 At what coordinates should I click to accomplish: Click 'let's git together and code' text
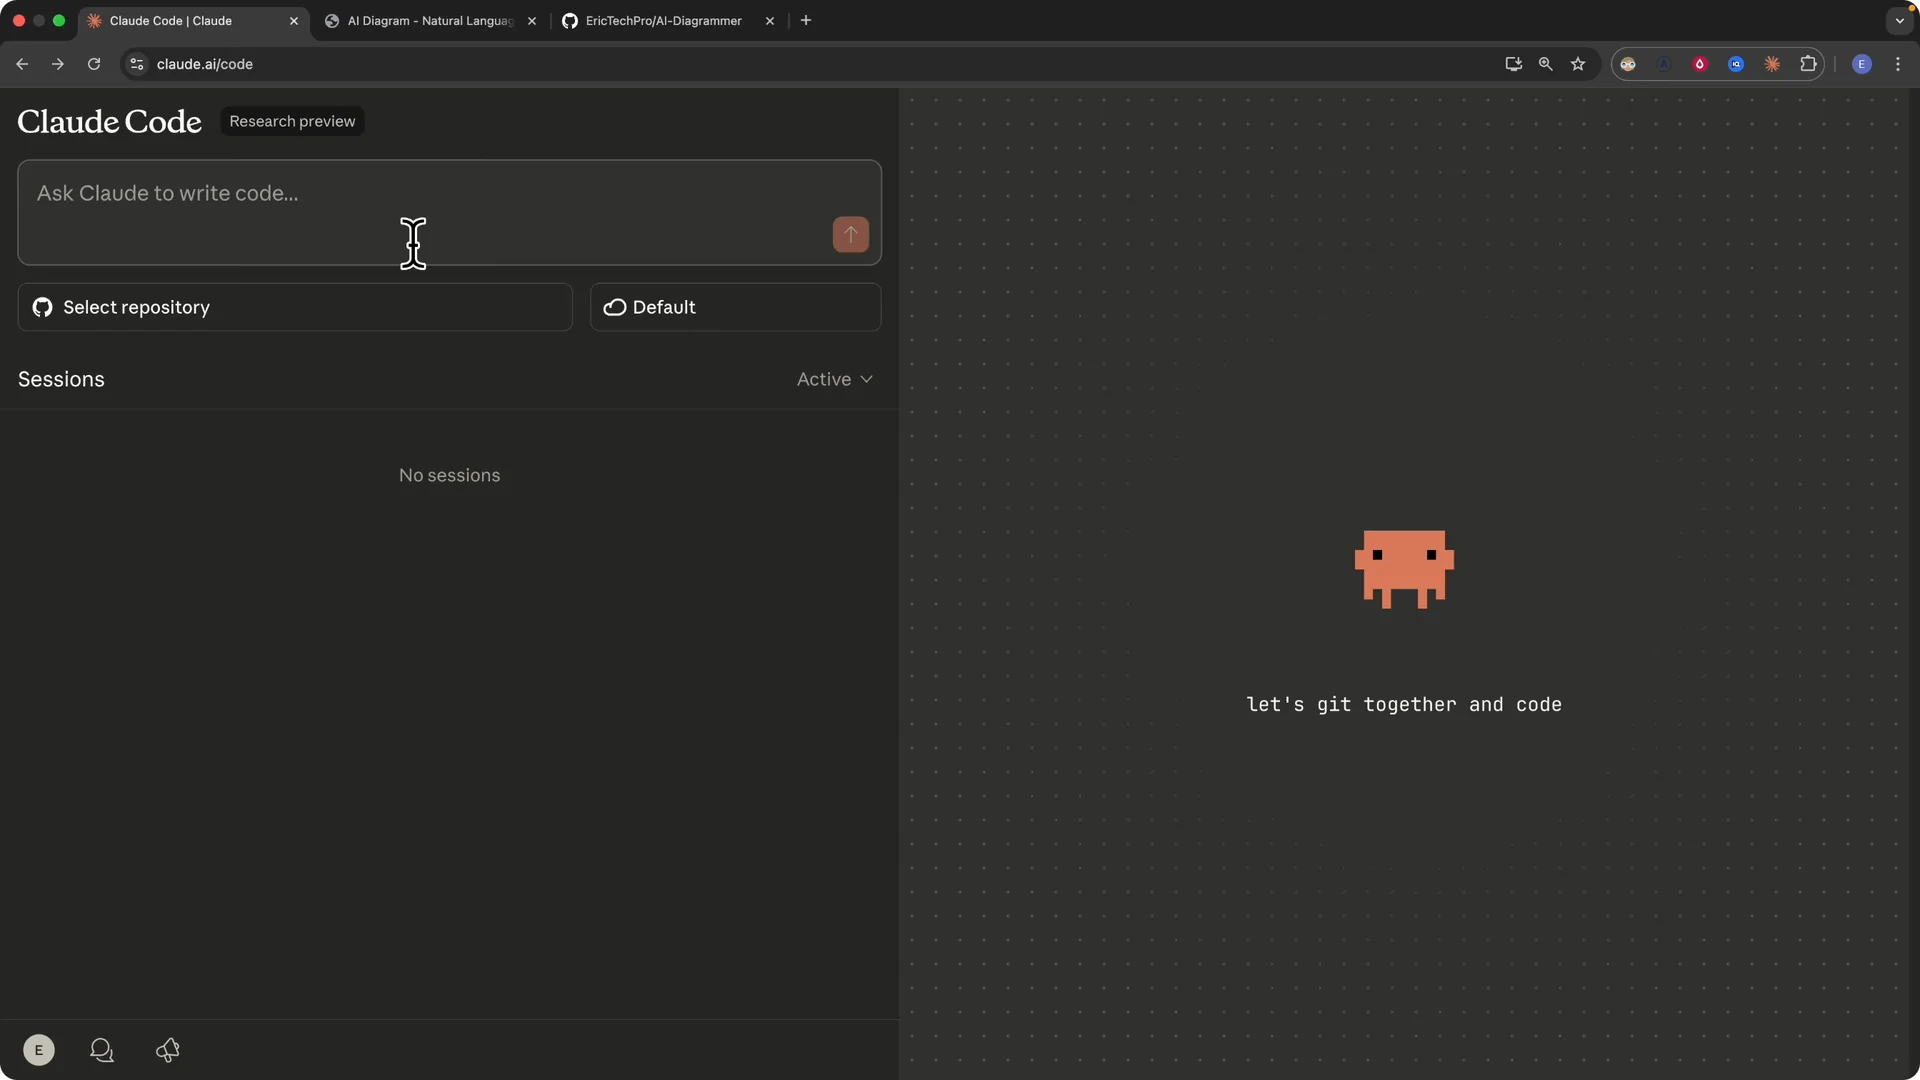point(1404,704)
